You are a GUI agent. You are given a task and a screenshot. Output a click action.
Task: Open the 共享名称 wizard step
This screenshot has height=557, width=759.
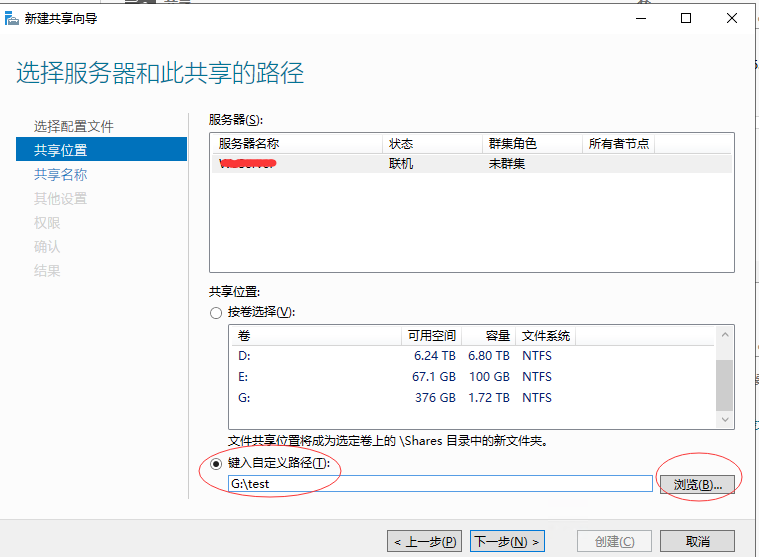(x=61, y=174)
